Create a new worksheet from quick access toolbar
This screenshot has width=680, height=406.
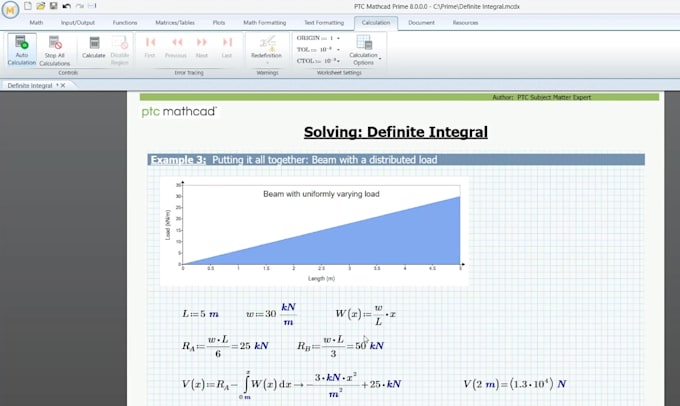28,6
